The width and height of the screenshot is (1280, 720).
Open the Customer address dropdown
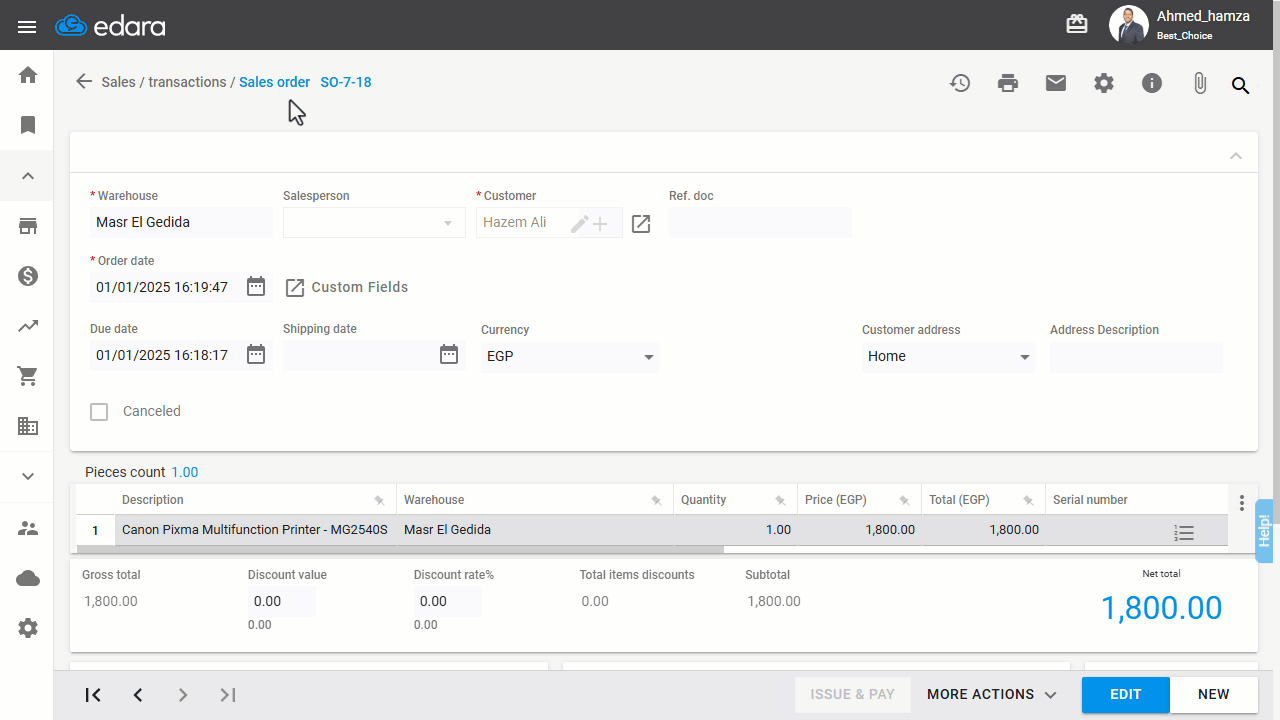coord(1025,357)
